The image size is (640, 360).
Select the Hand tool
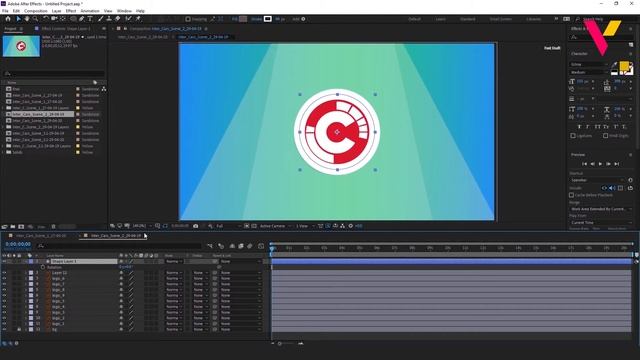pos(27,19)
